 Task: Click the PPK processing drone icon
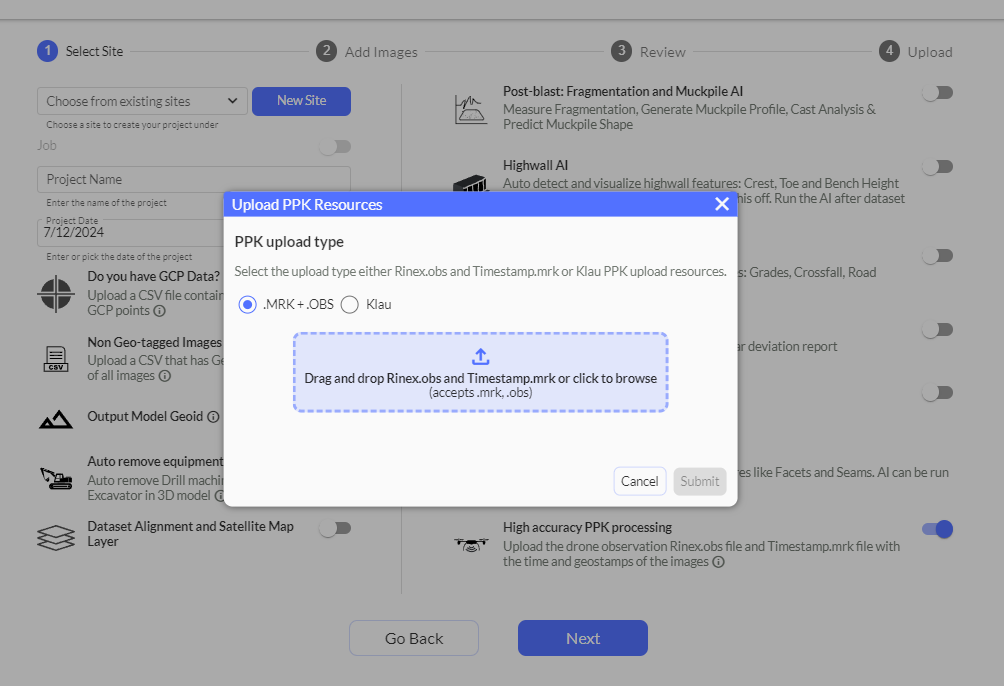[470, 544]
